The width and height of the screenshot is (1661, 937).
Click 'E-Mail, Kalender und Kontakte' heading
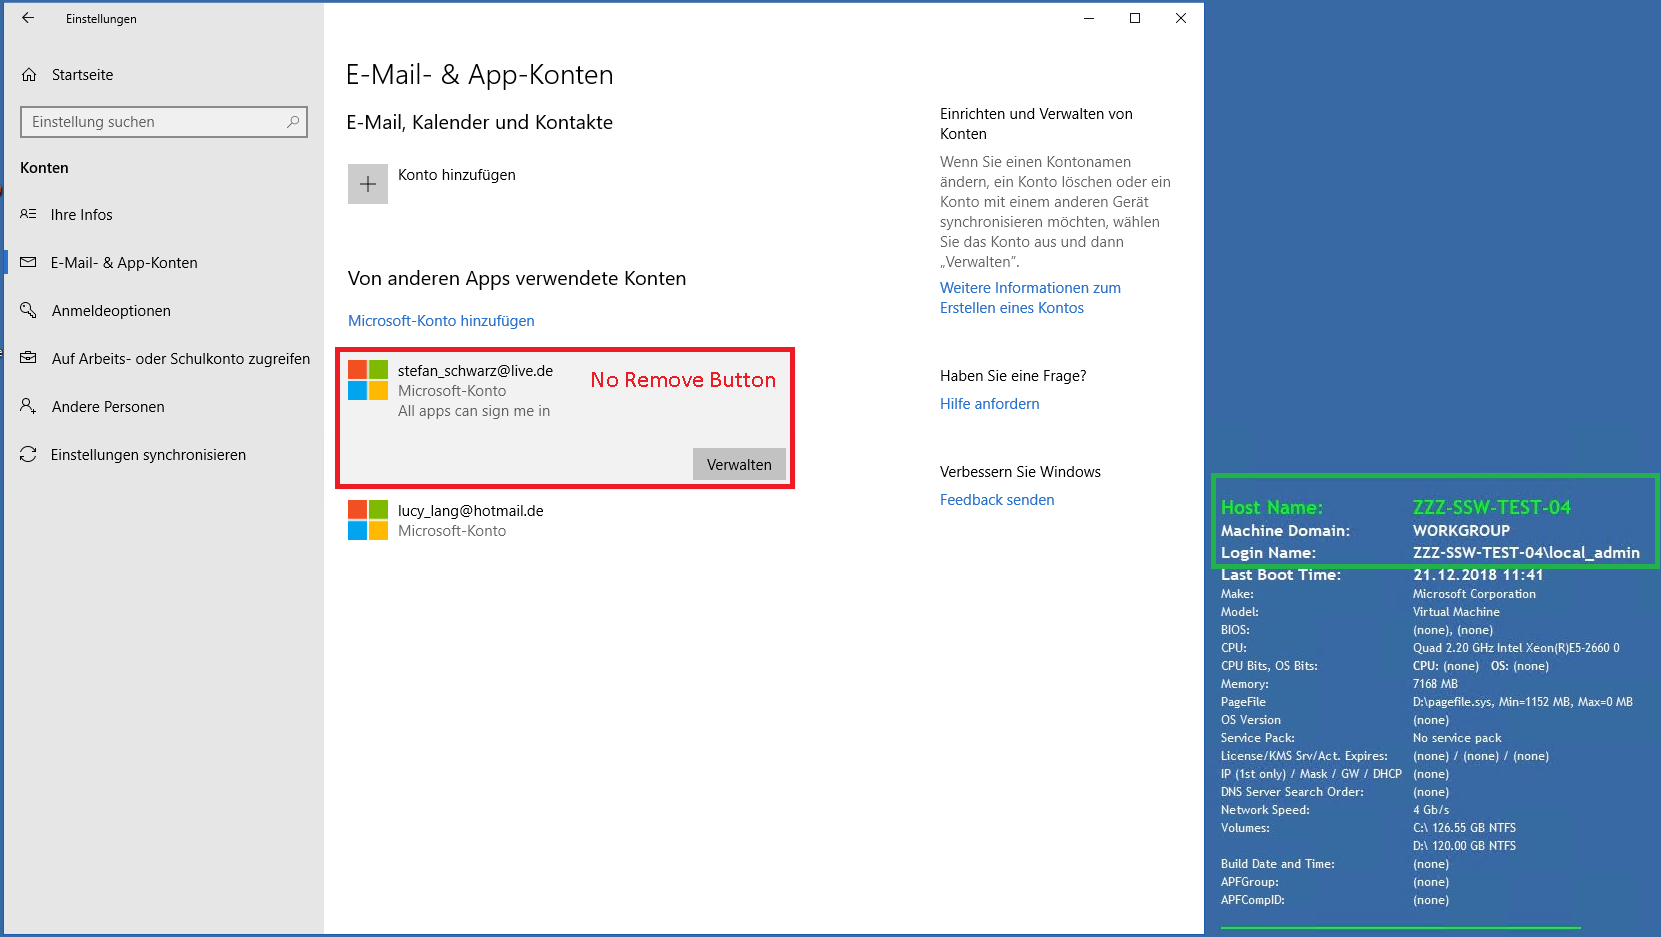[480, 123]
